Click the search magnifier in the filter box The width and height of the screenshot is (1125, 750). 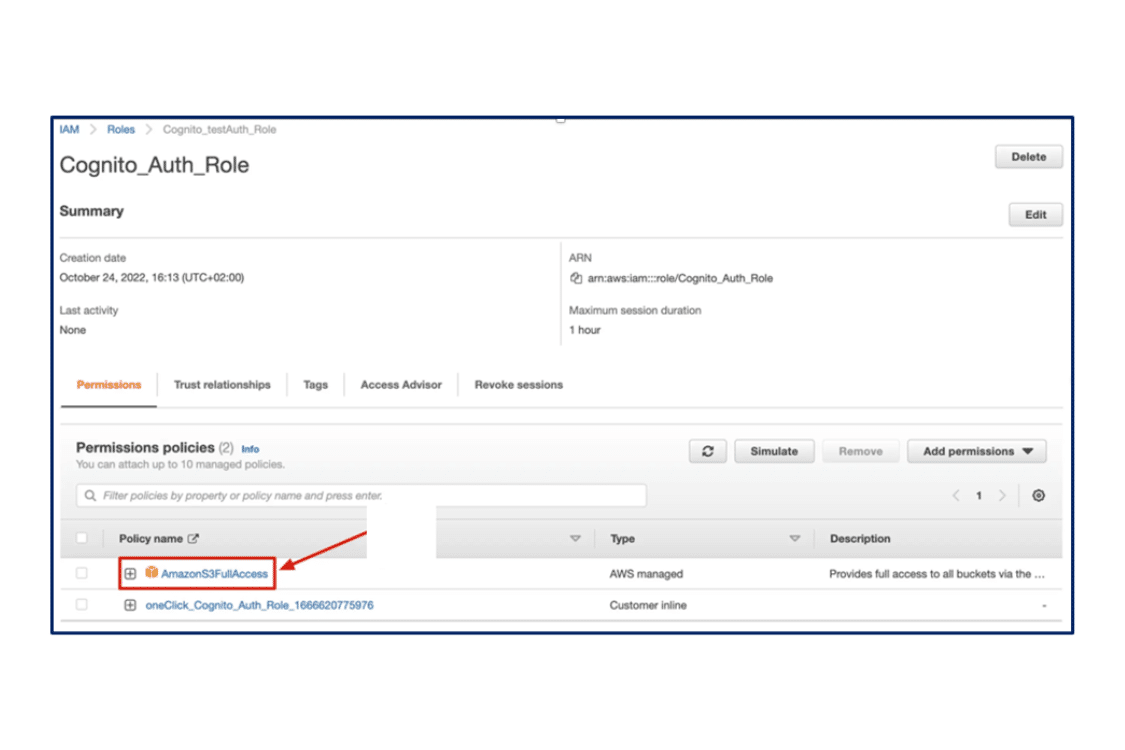coord(90,495)
